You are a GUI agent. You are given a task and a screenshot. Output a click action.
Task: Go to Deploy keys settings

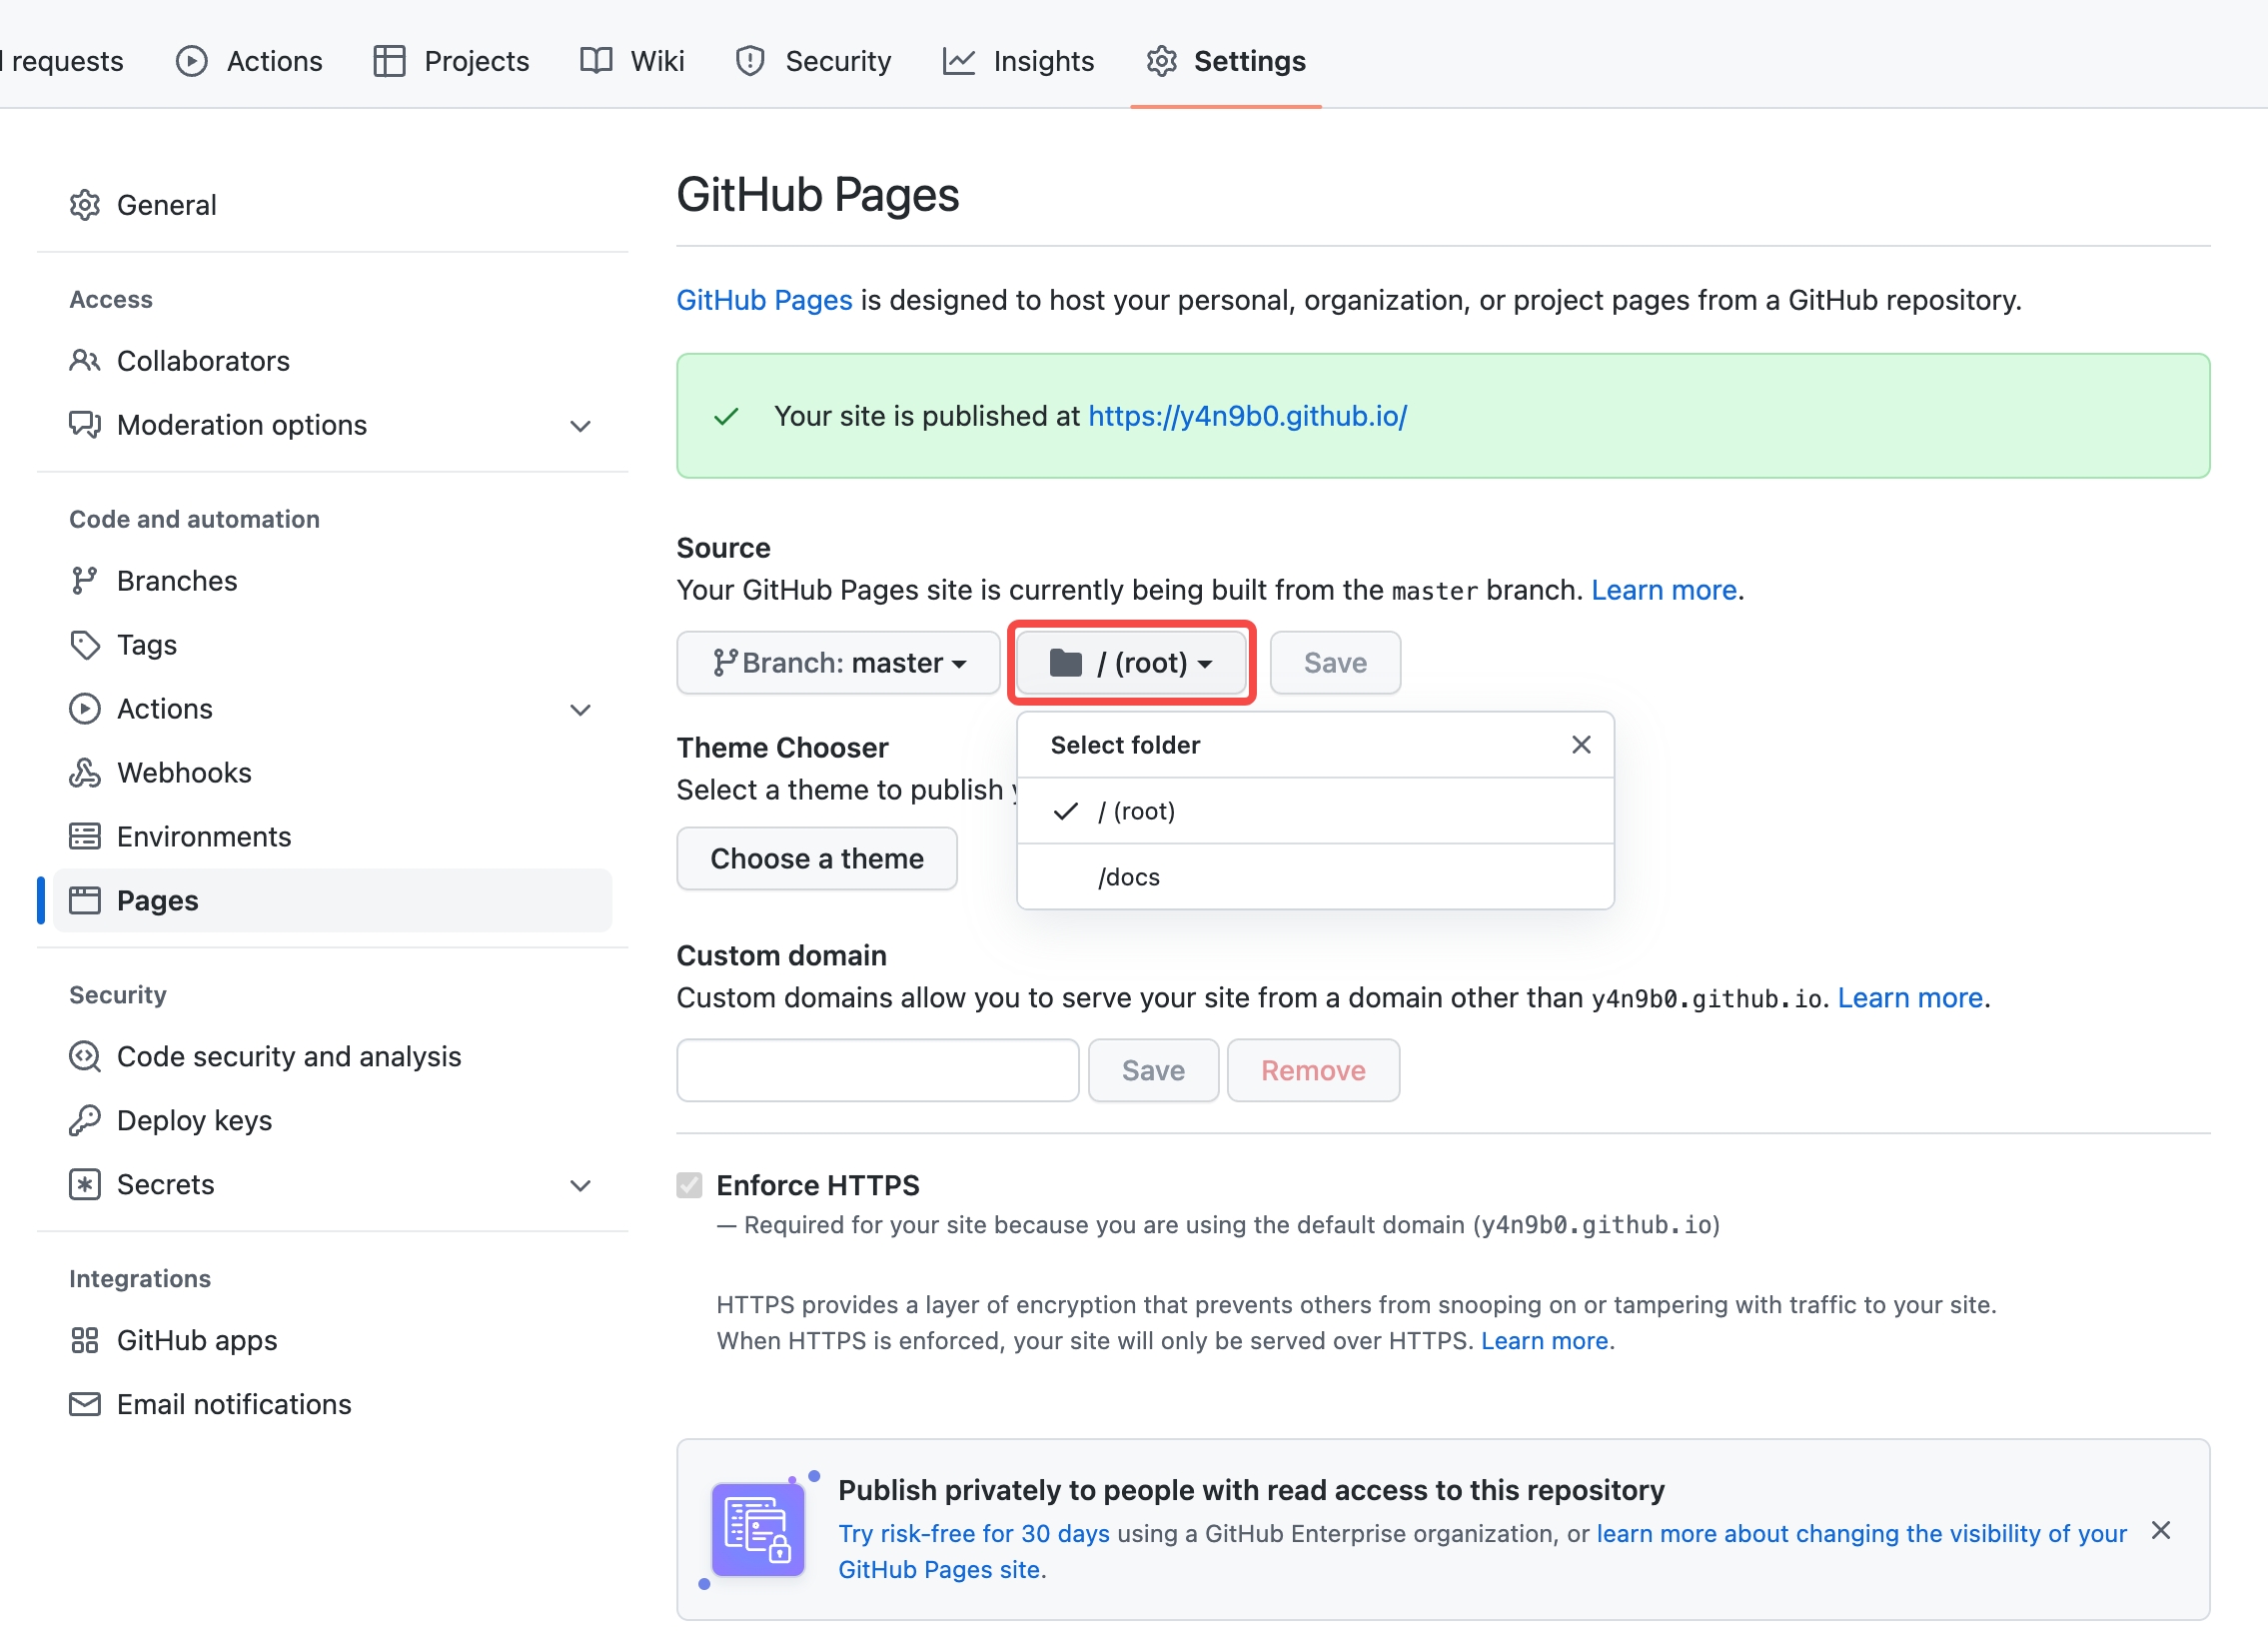coord(332,1121)
